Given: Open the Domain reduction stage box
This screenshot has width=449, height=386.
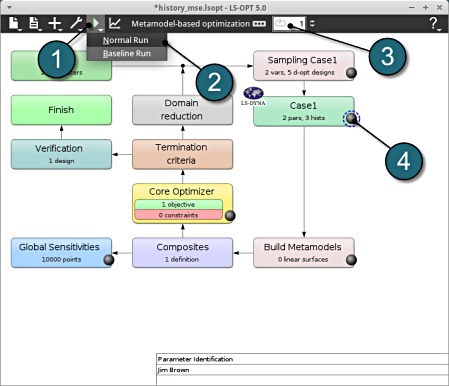Looking at the screenshot, I should click(182, 110).
